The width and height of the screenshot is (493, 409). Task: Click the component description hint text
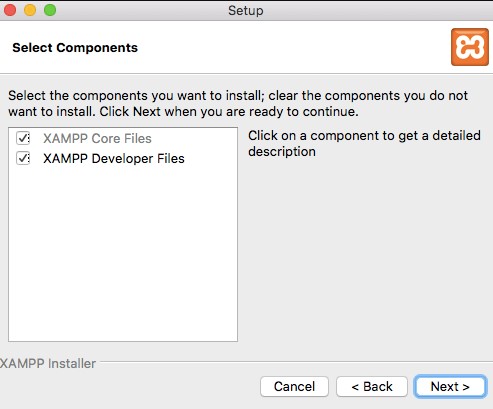[364, 143]
